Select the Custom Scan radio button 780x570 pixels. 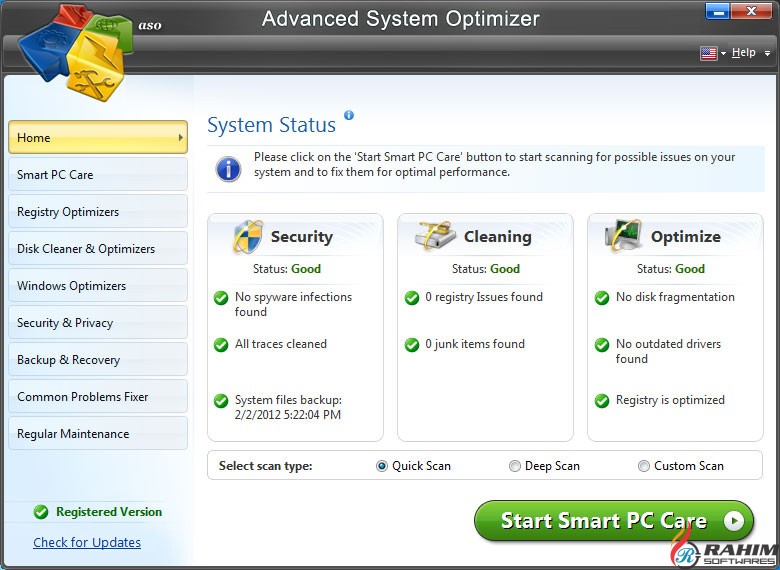click(x=644, y=466)
